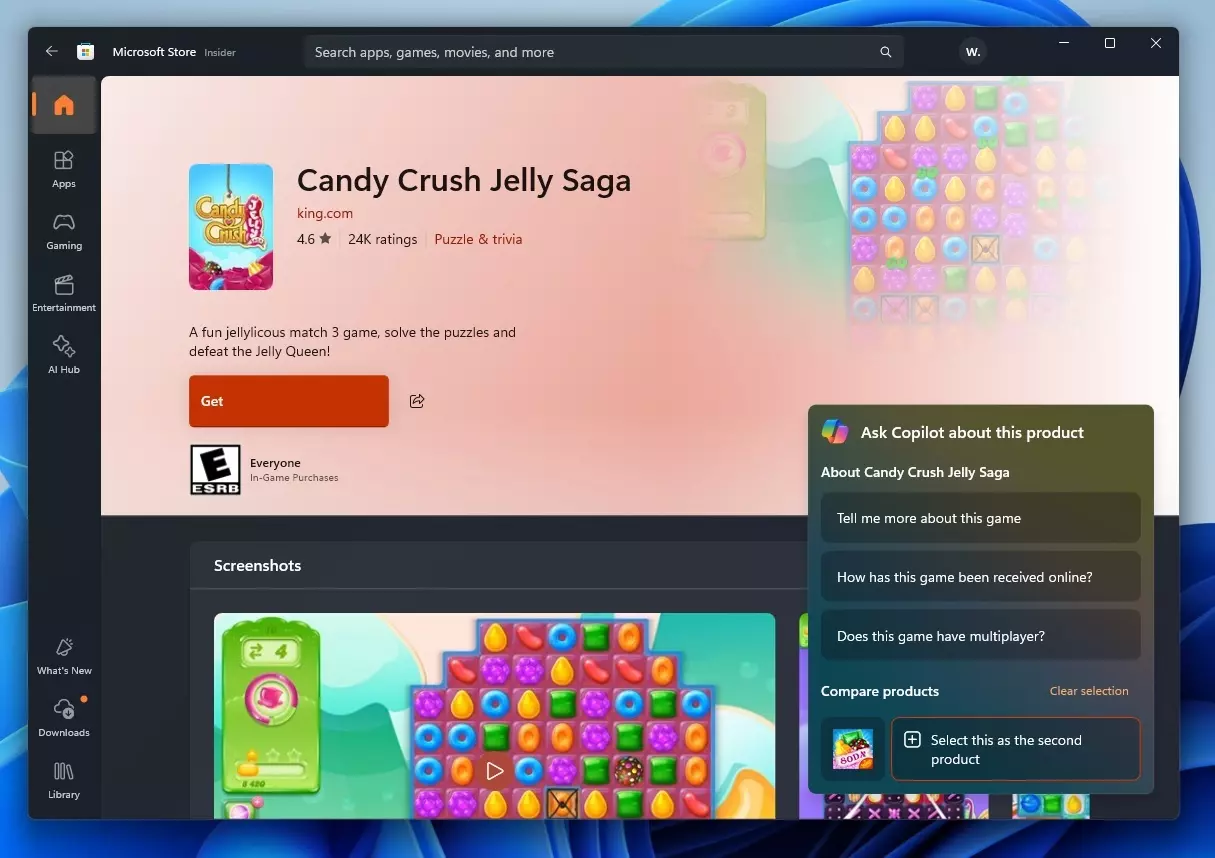
Task: Click the Candy Crush Soda product icon
Action: 853,749
